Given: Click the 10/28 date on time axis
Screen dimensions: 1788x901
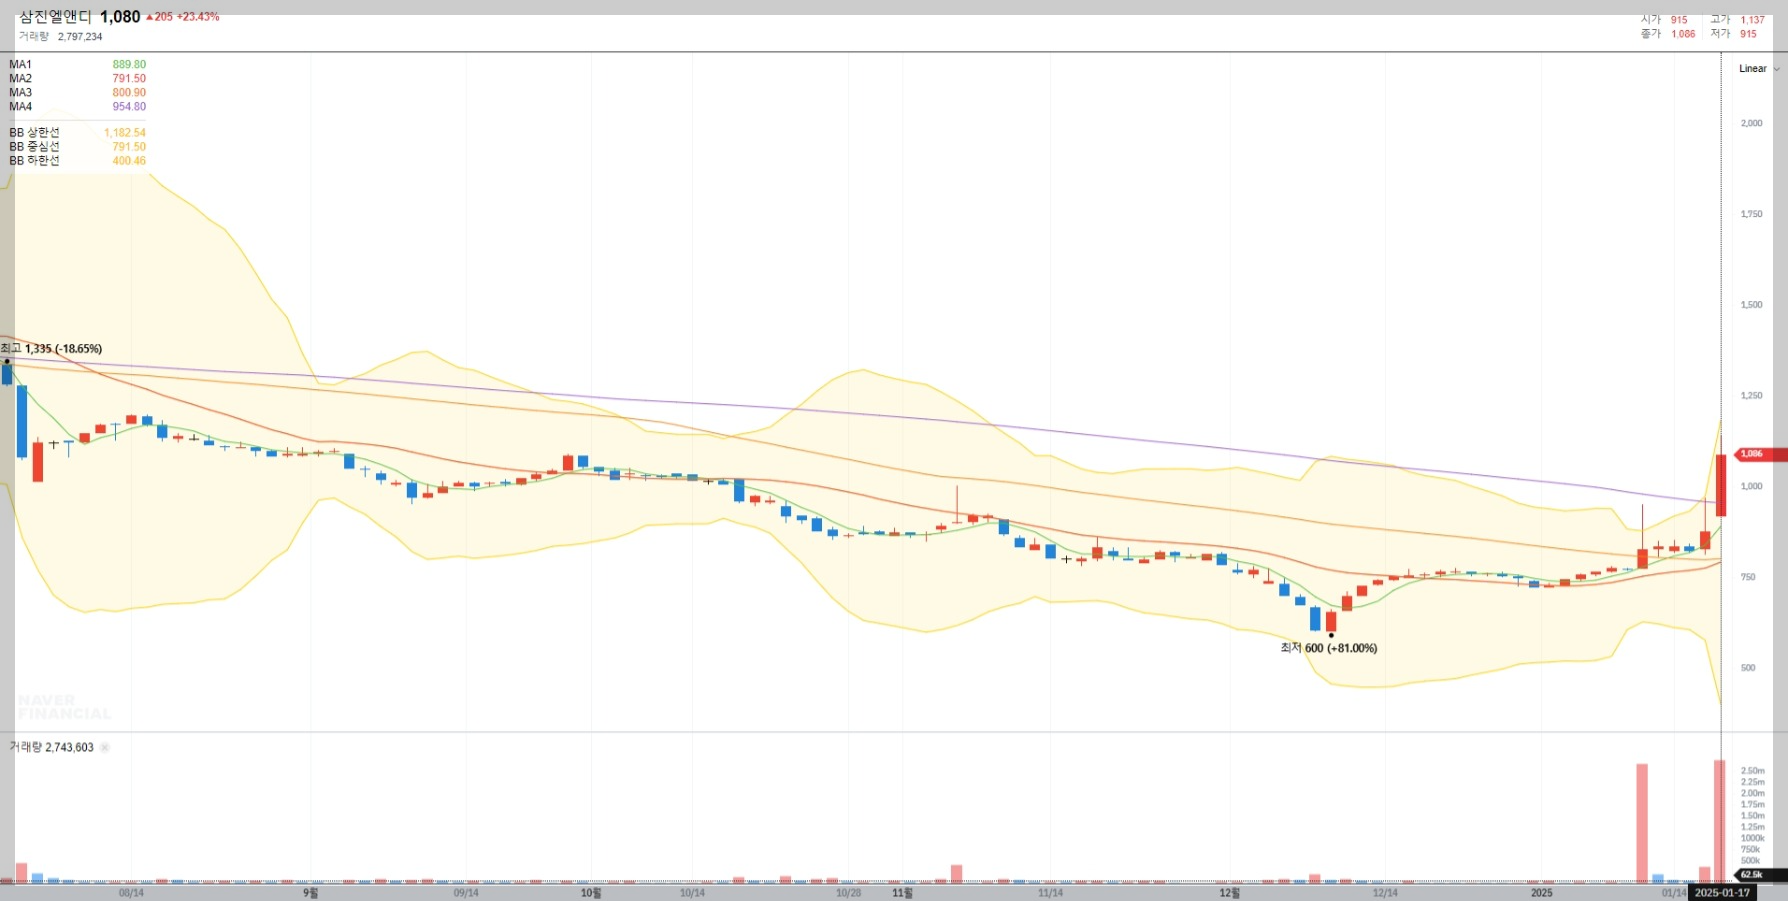Looking at the screenshot, I should (x=848, y=893).
